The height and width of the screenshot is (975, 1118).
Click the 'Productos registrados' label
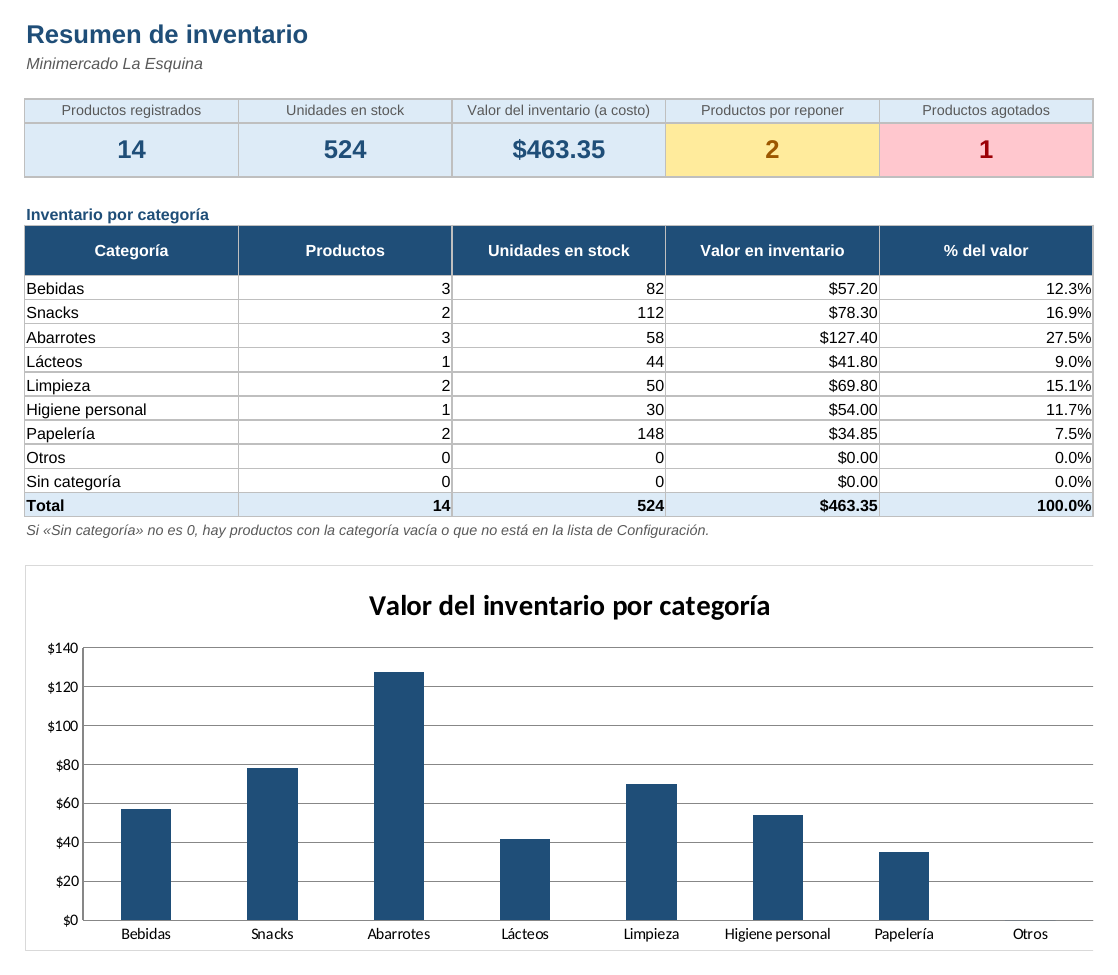point(131,111)
